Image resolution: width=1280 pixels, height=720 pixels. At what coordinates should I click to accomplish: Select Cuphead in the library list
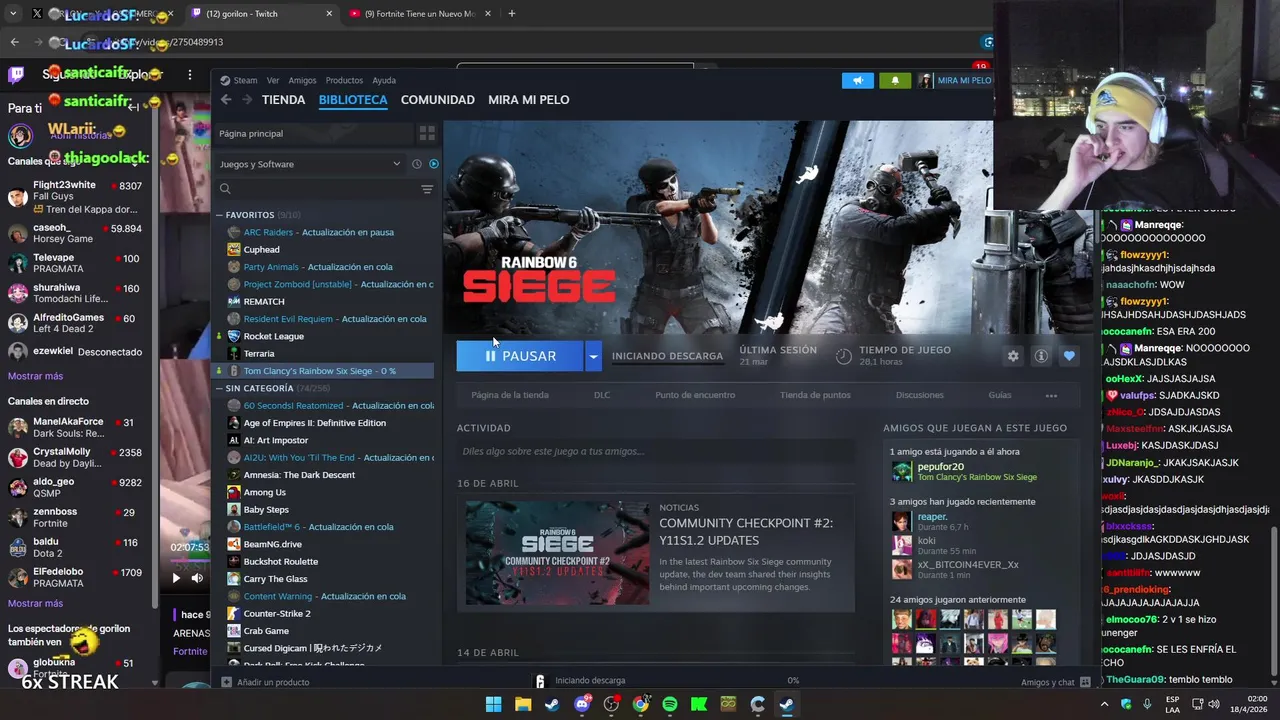pos(261,249)
